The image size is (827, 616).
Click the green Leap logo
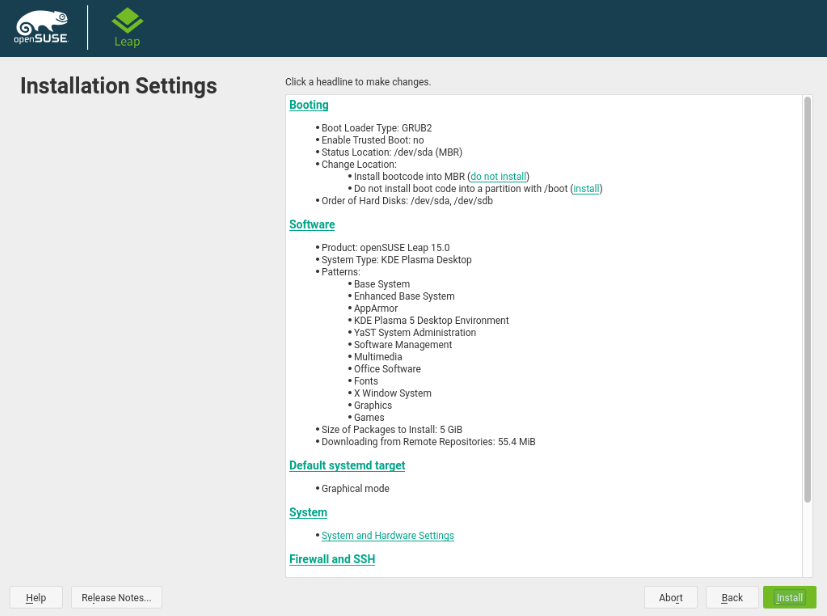point(127,27)
